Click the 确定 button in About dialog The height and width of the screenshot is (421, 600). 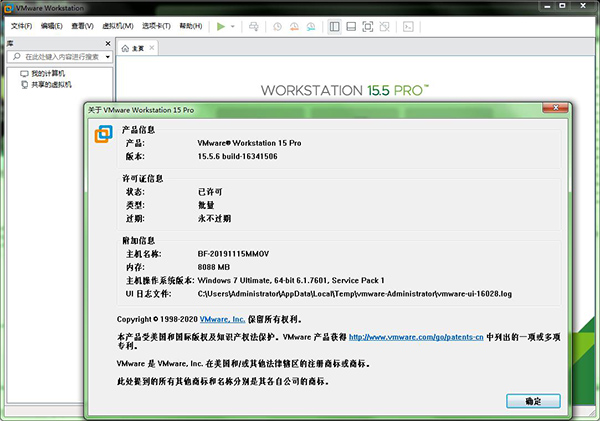[533, 401]
